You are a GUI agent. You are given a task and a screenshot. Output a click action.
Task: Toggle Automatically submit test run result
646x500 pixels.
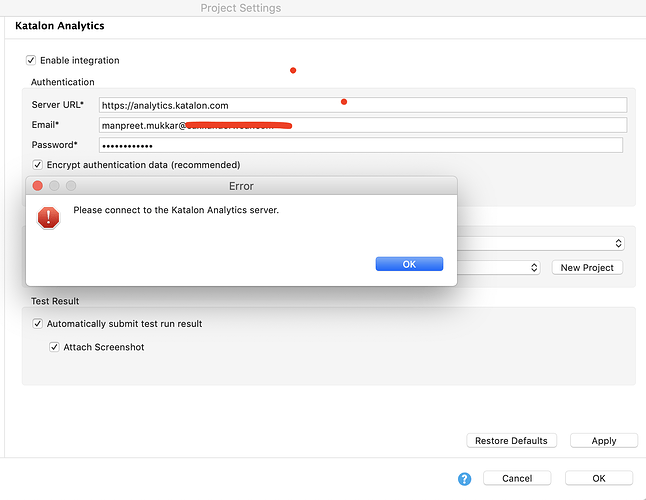click(x=38, y=324)
